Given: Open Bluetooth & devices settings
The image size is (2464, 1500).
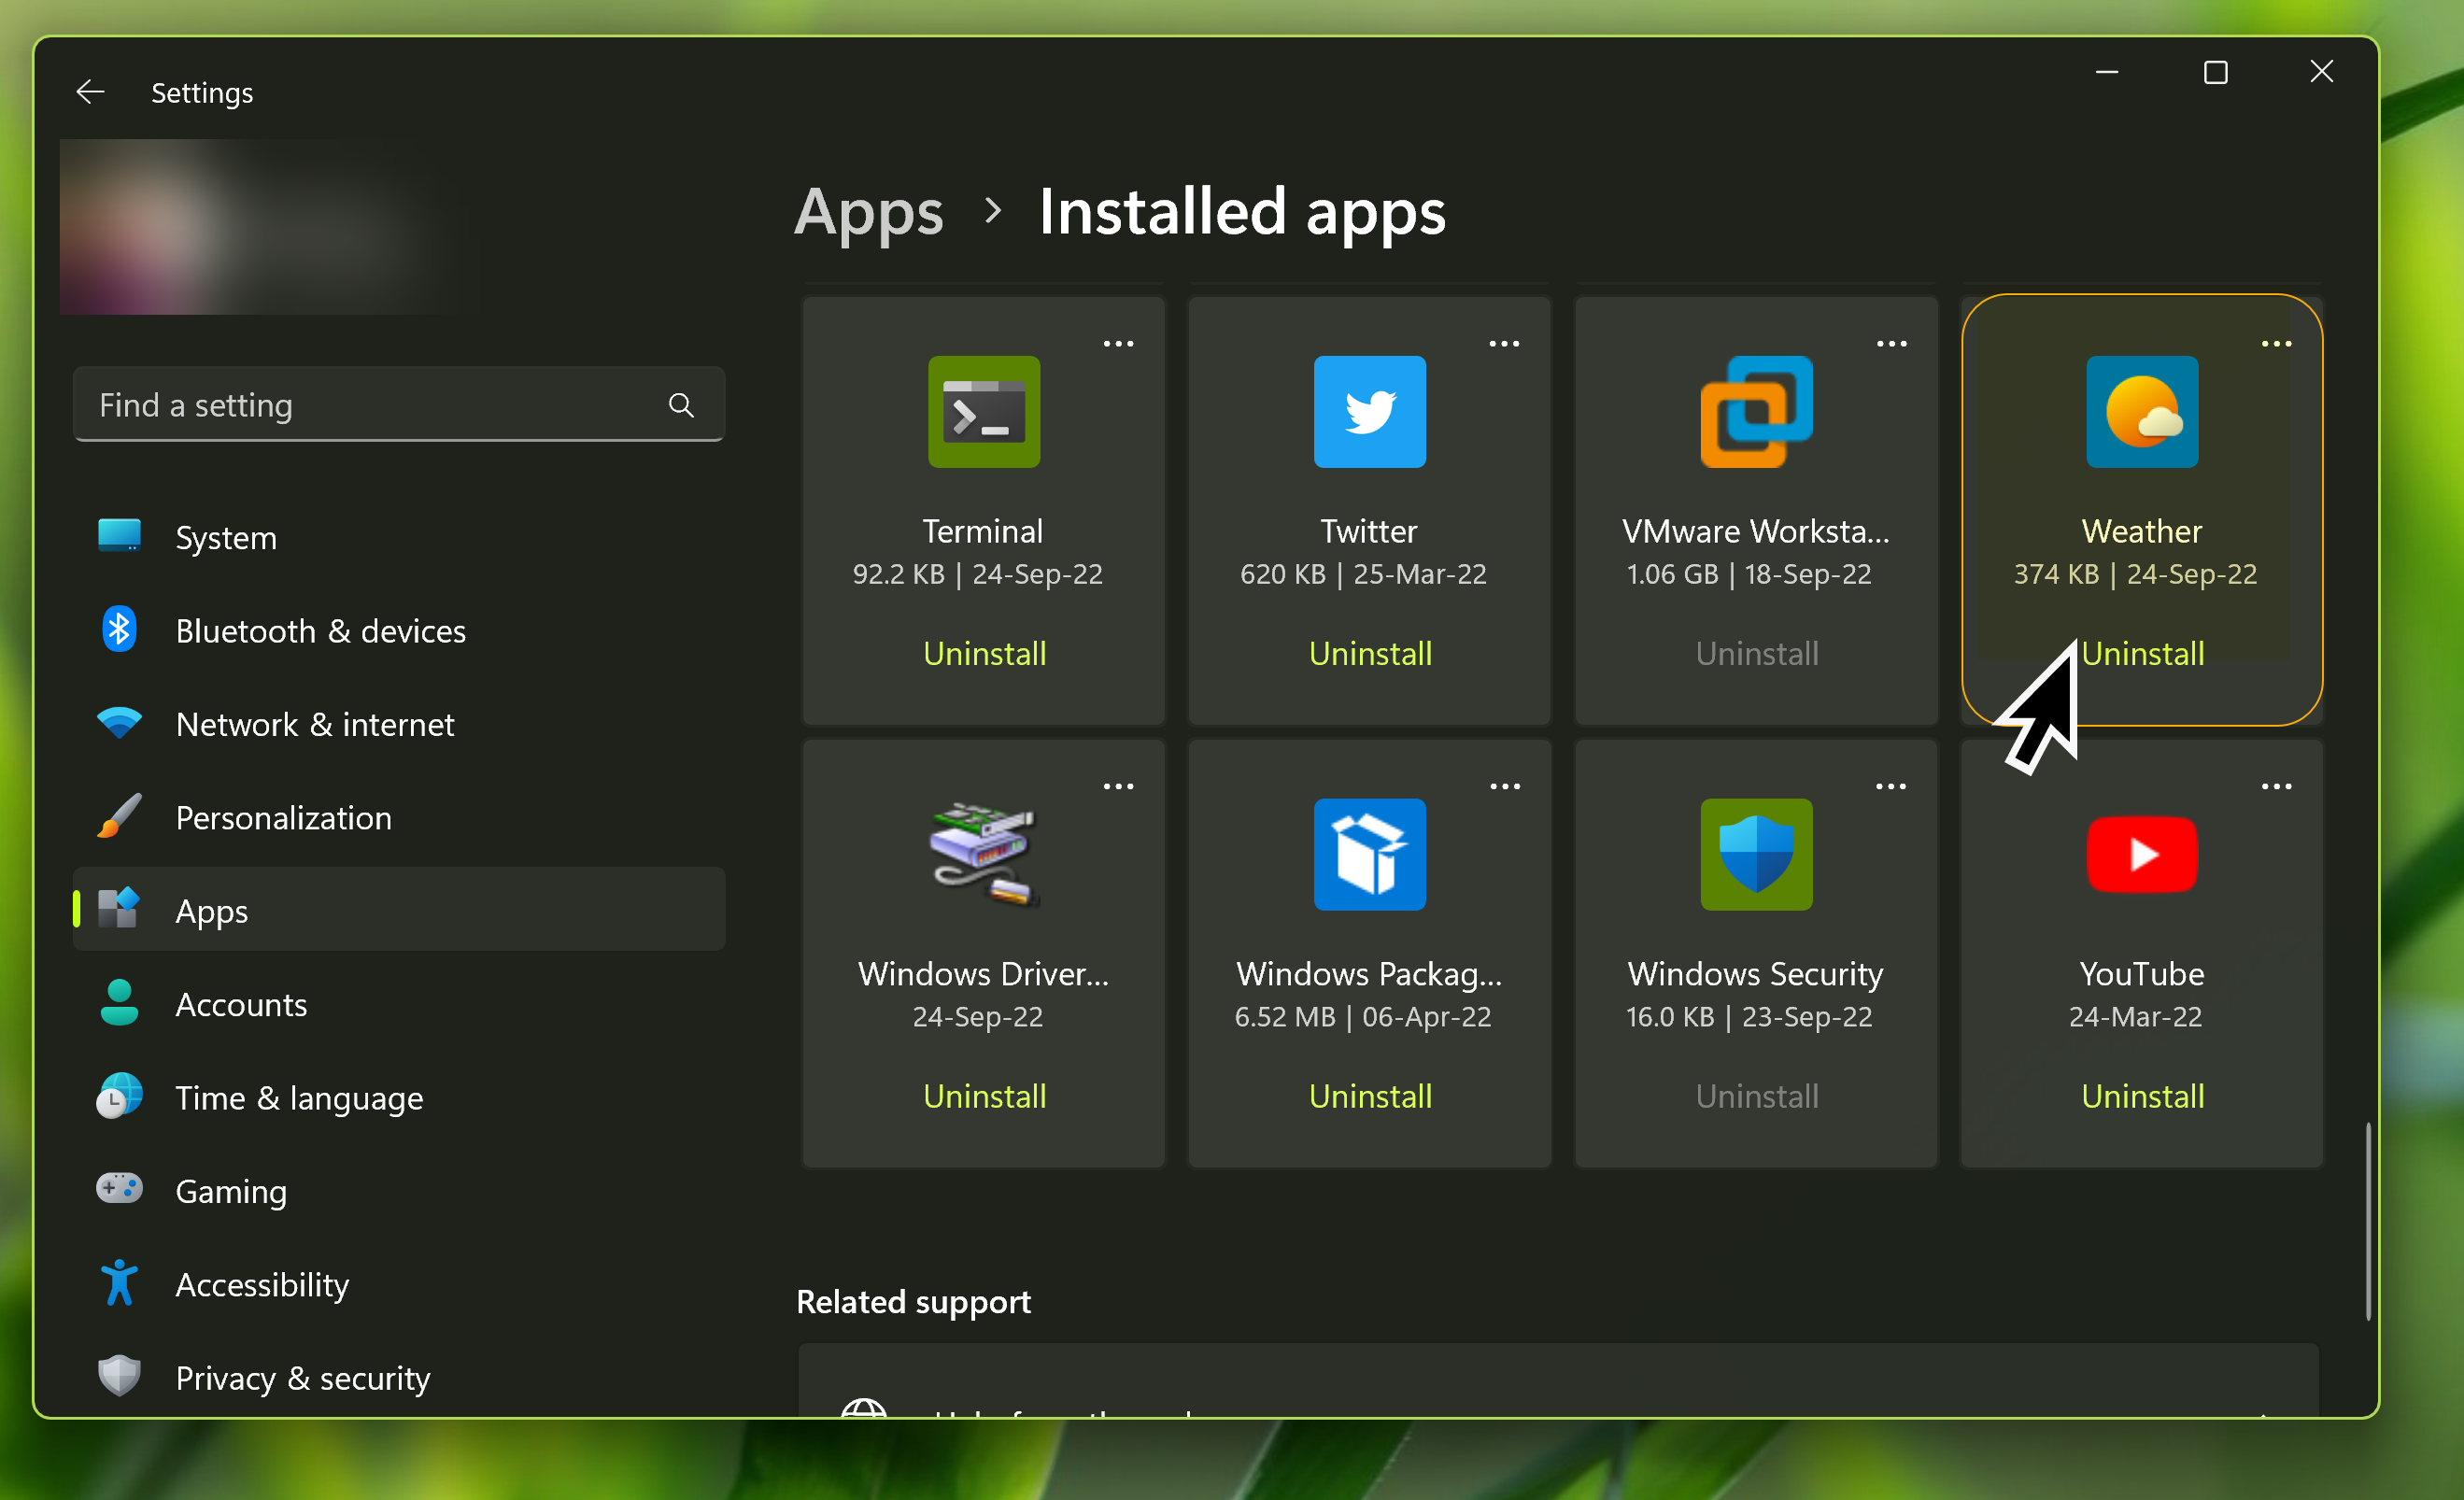Looking at the screenshot, I should [x=320, y=631].
